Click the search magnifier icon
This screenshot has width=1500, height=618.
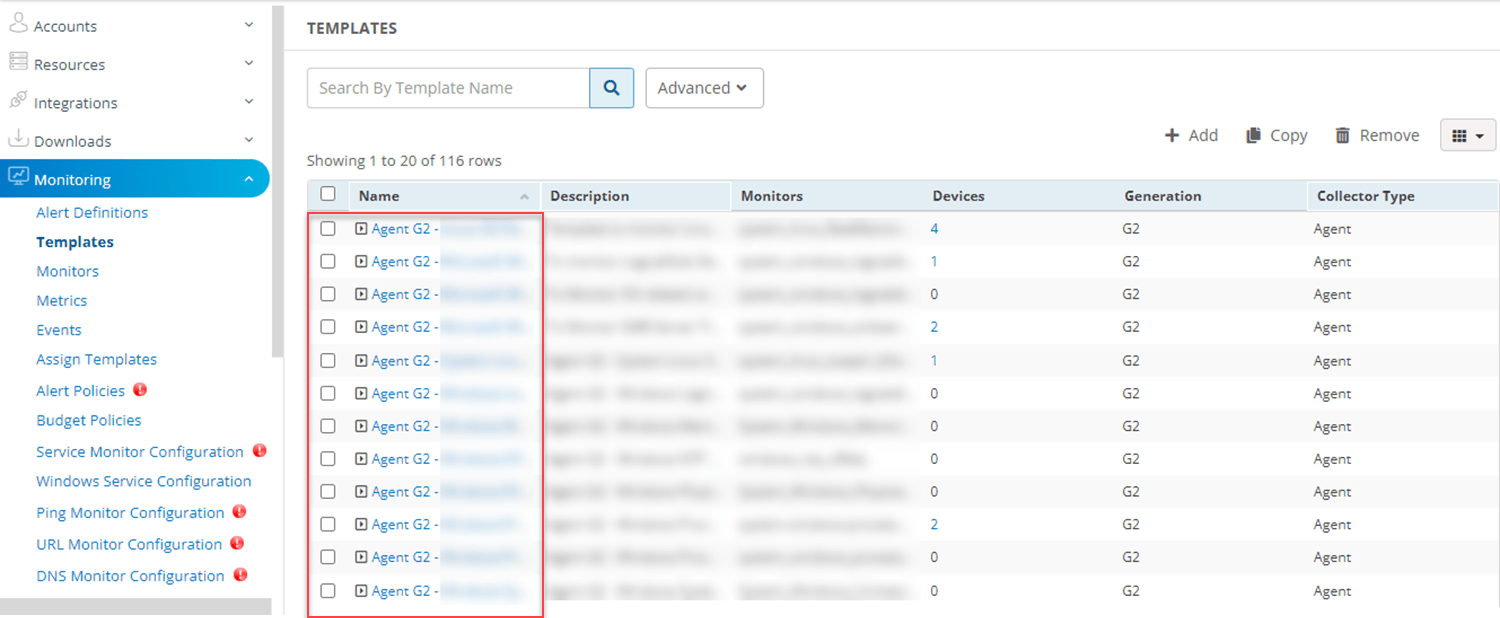[611, 88]
